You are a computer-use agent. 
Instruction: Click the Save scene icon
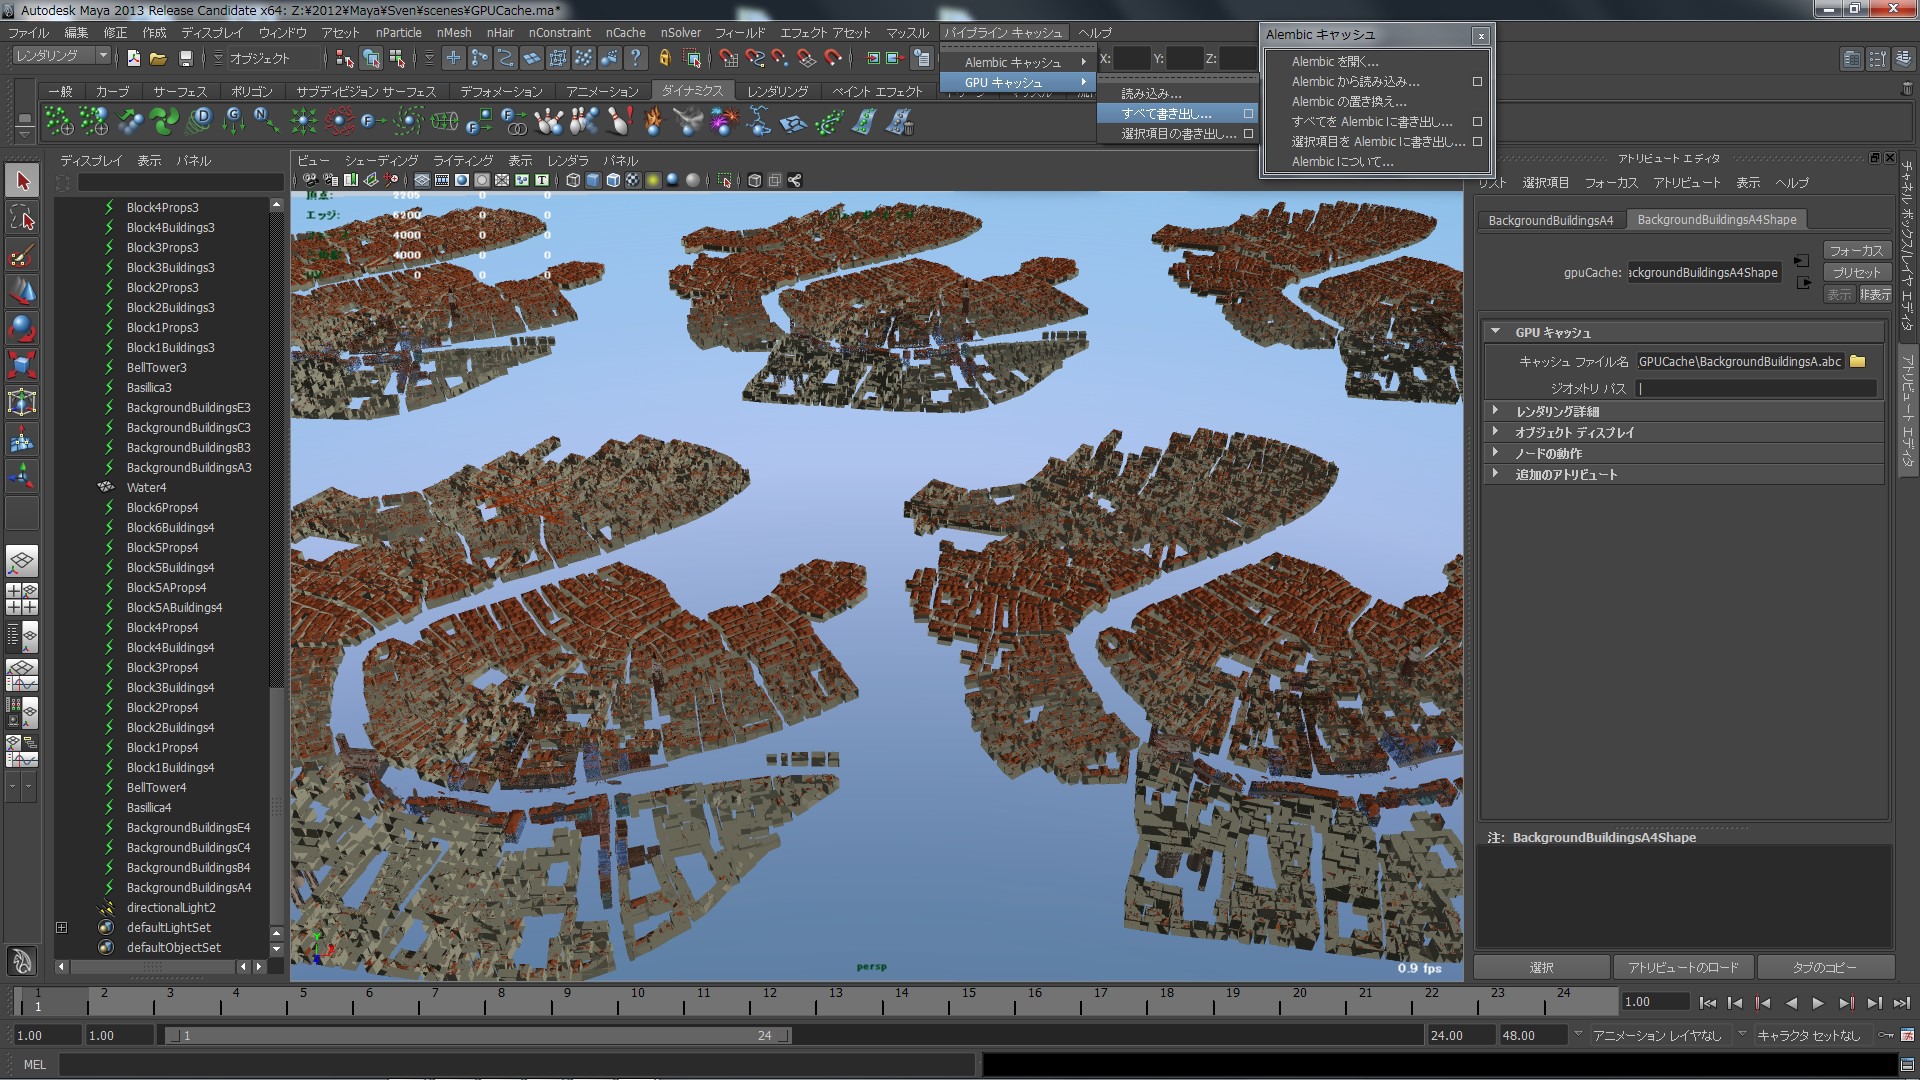click(x=185, y=59)
